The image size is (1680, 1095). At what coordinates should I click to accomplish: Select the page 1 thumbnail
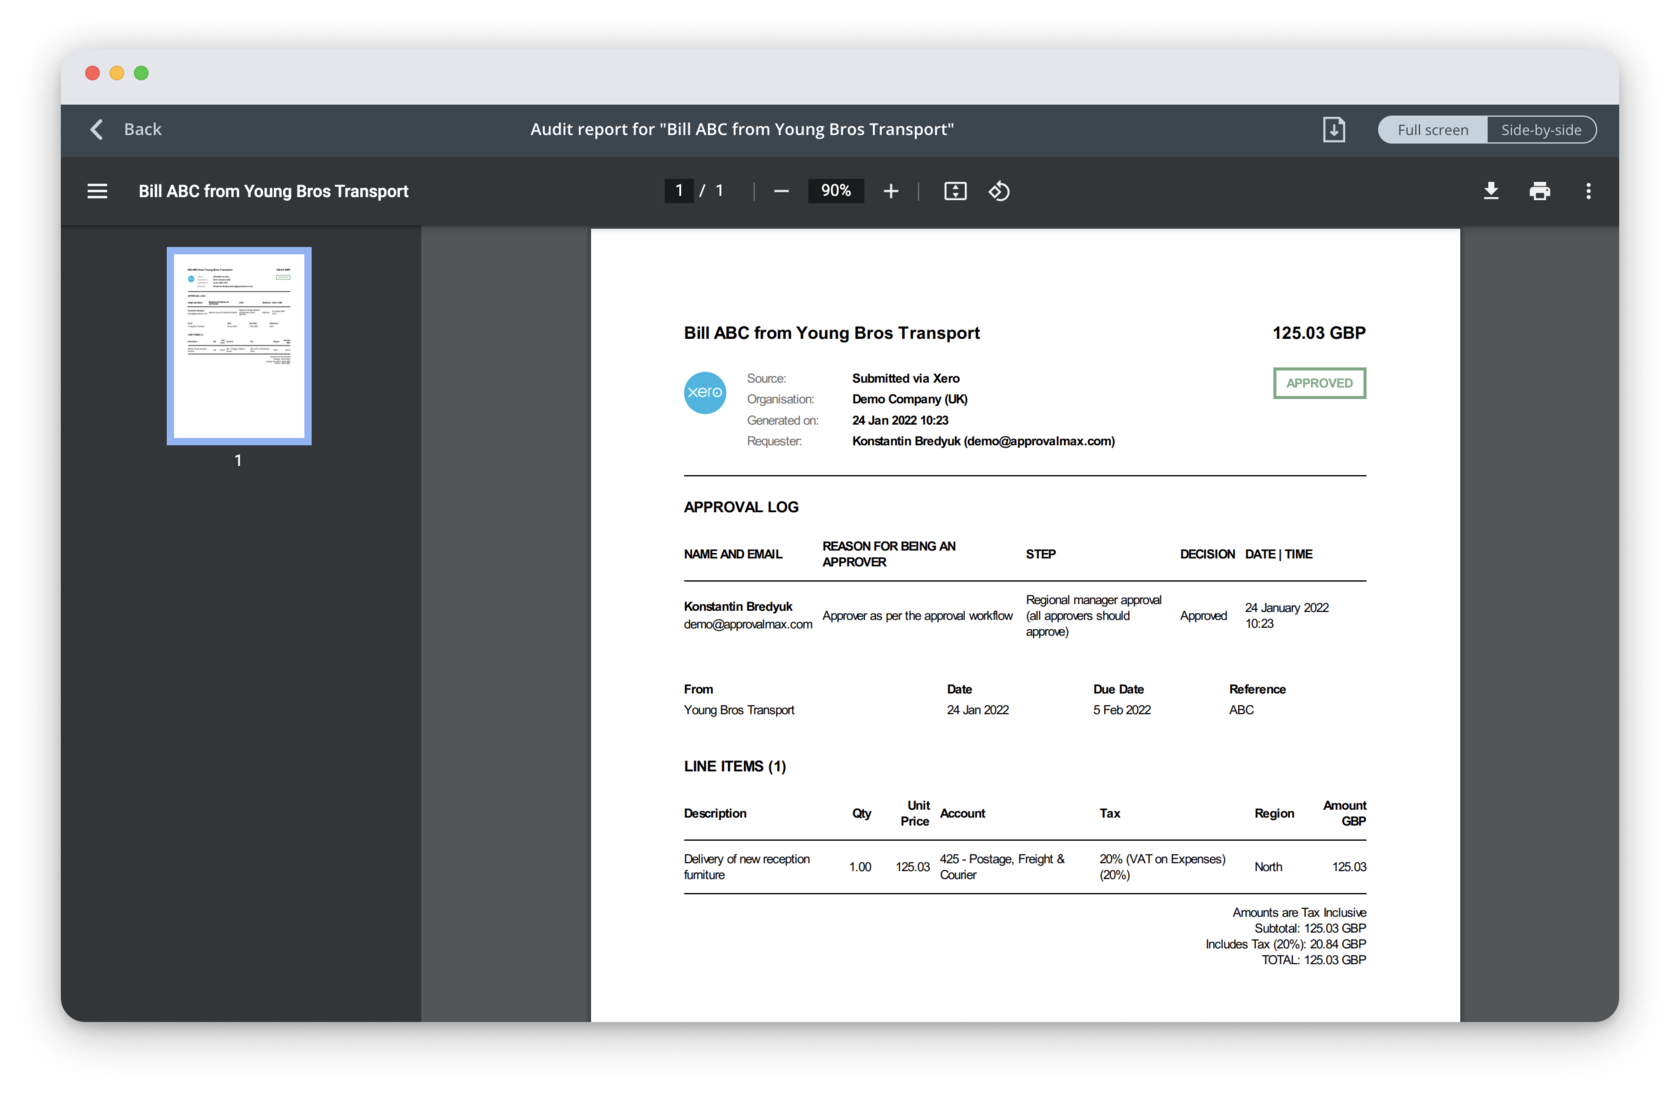239,345
